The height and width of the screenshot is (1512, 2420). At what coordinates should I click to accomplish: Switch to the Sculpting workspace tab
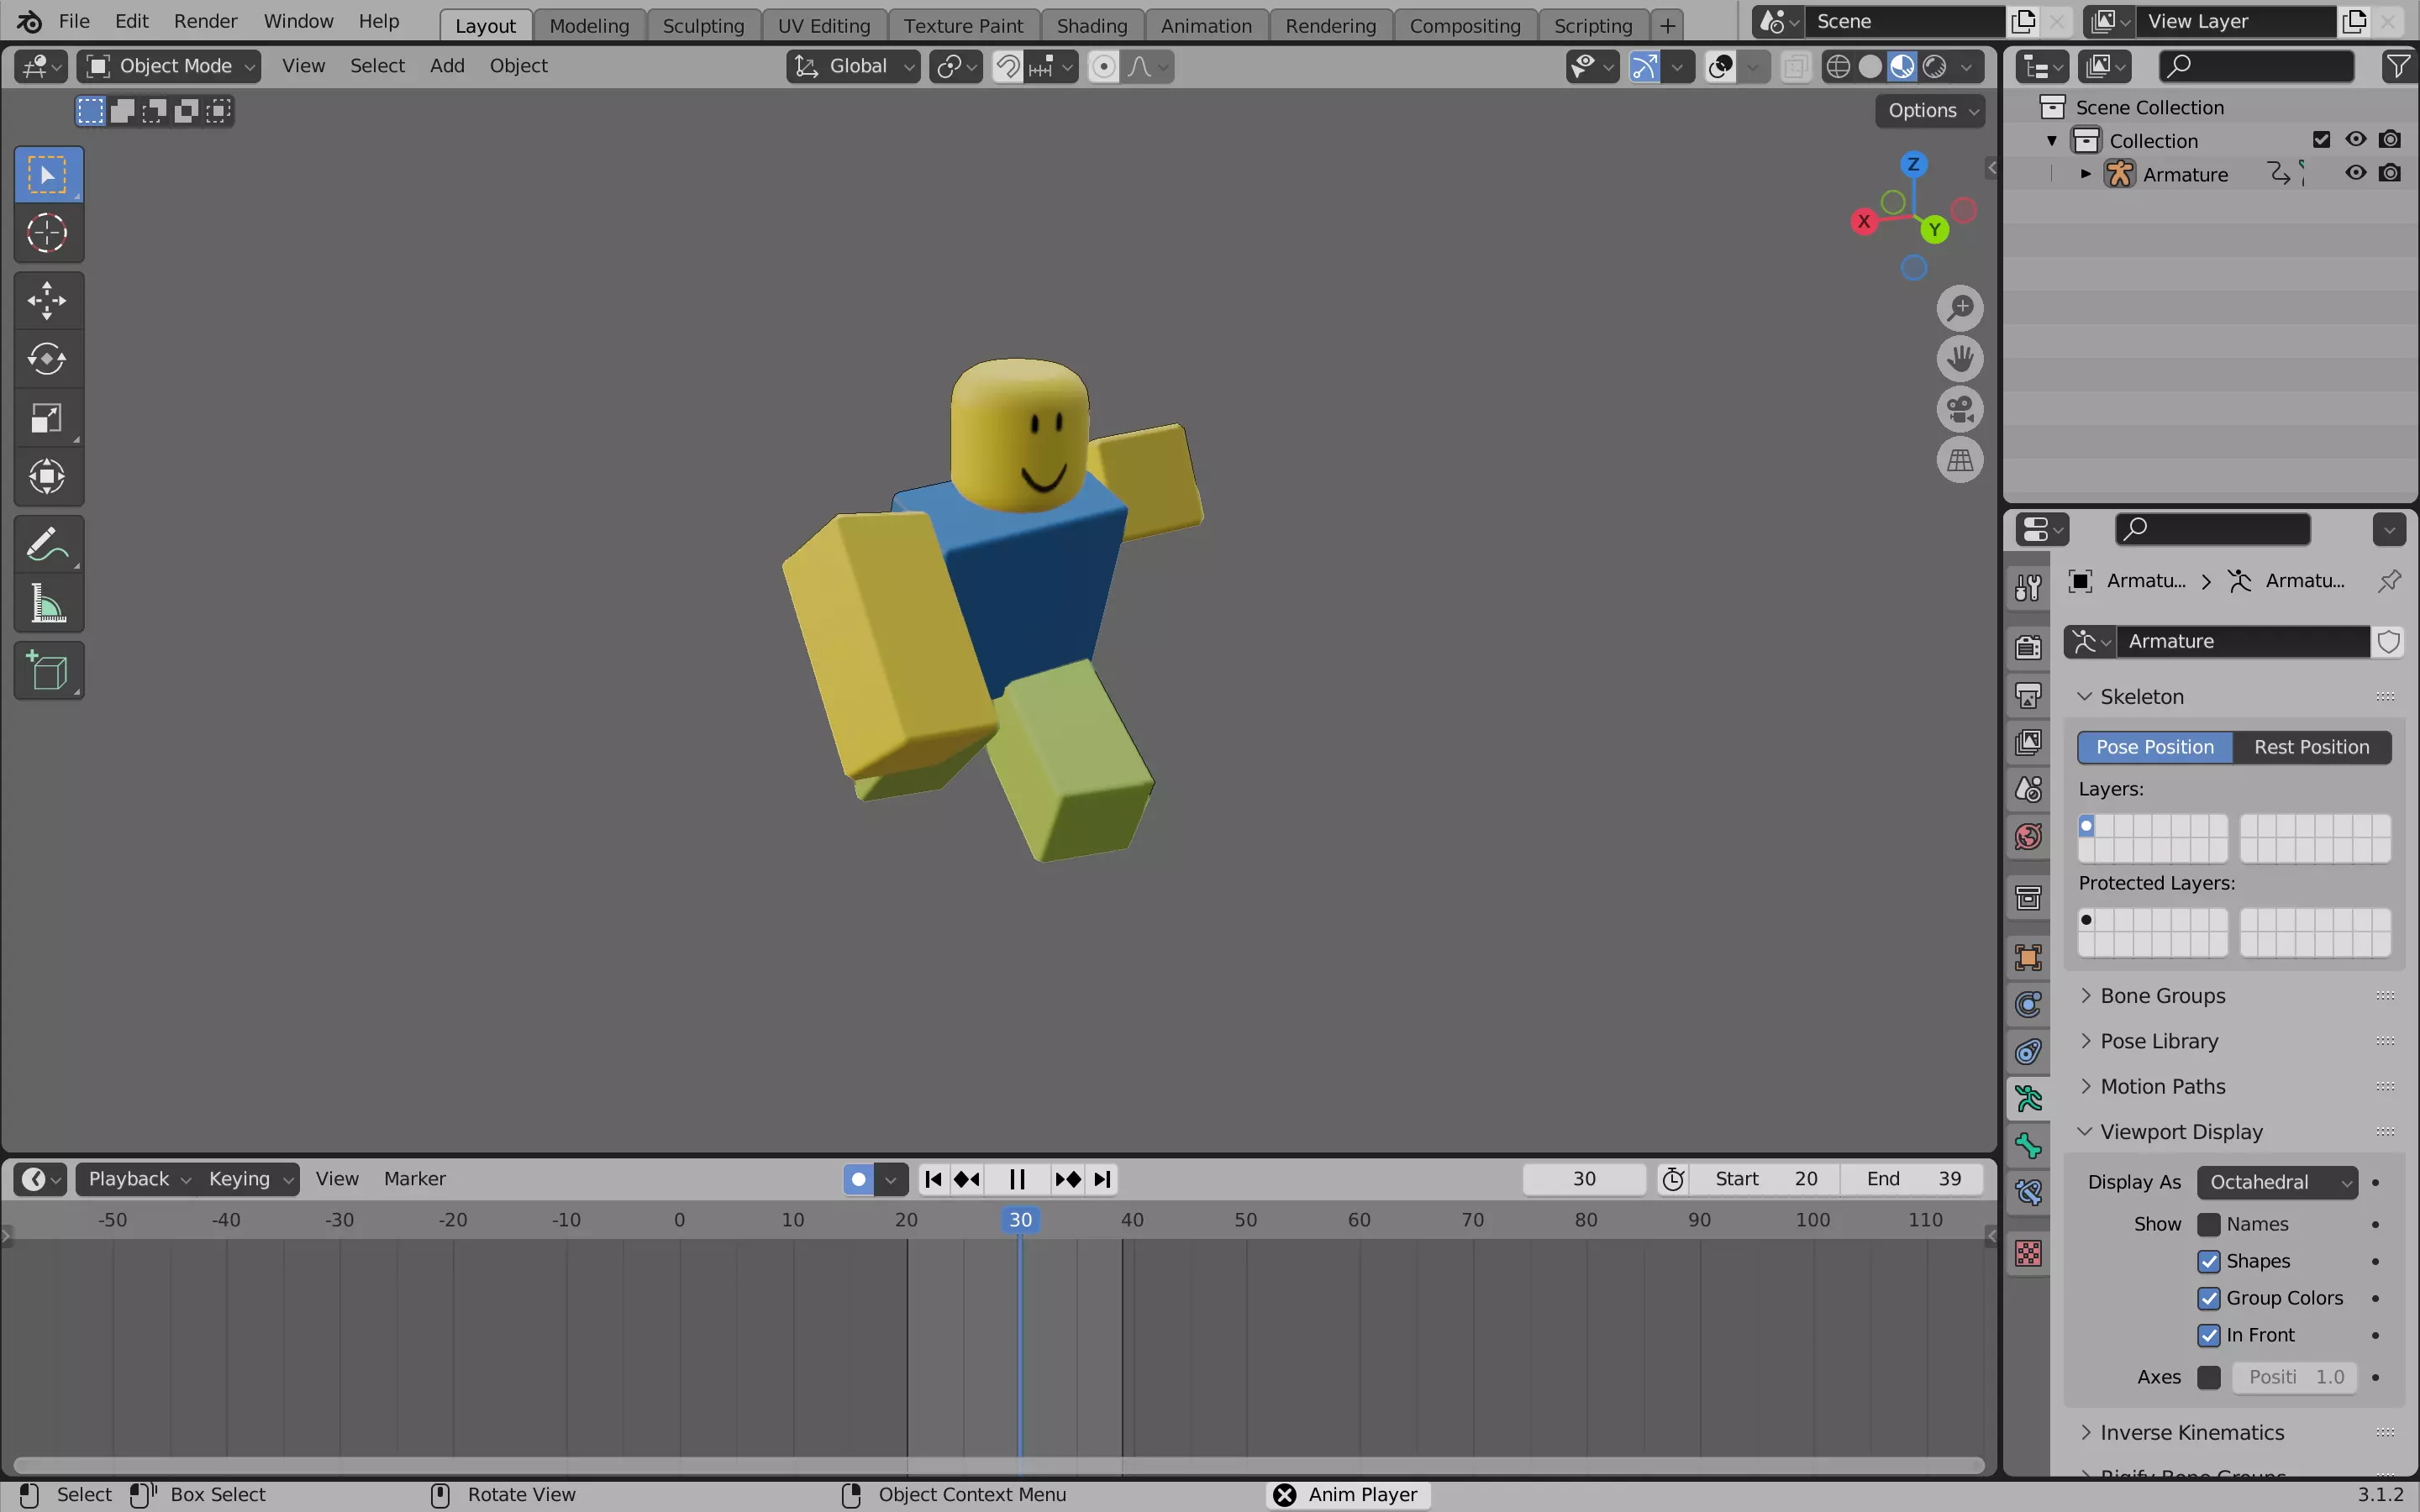[x=703, y=25]
